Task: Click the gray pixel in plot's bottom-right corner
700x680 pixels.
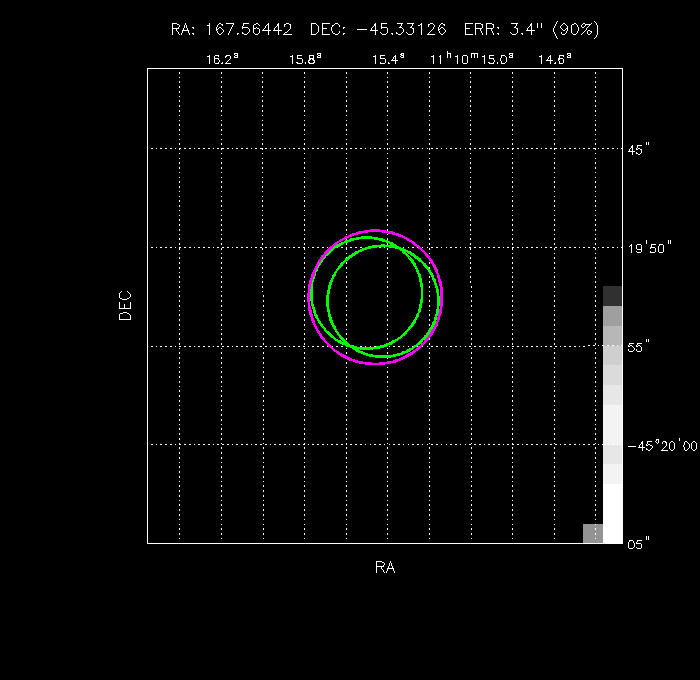Action: click(x=592, y=533)
